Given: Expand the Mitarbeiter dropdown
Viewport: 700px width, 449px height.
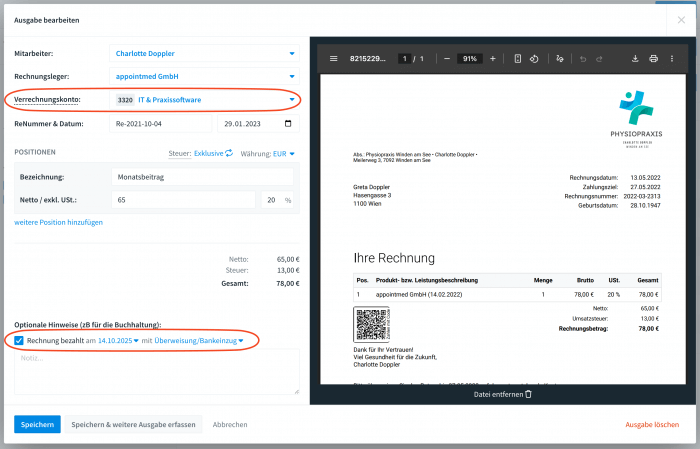Looking at the screenshot, I should coord(292,52).
